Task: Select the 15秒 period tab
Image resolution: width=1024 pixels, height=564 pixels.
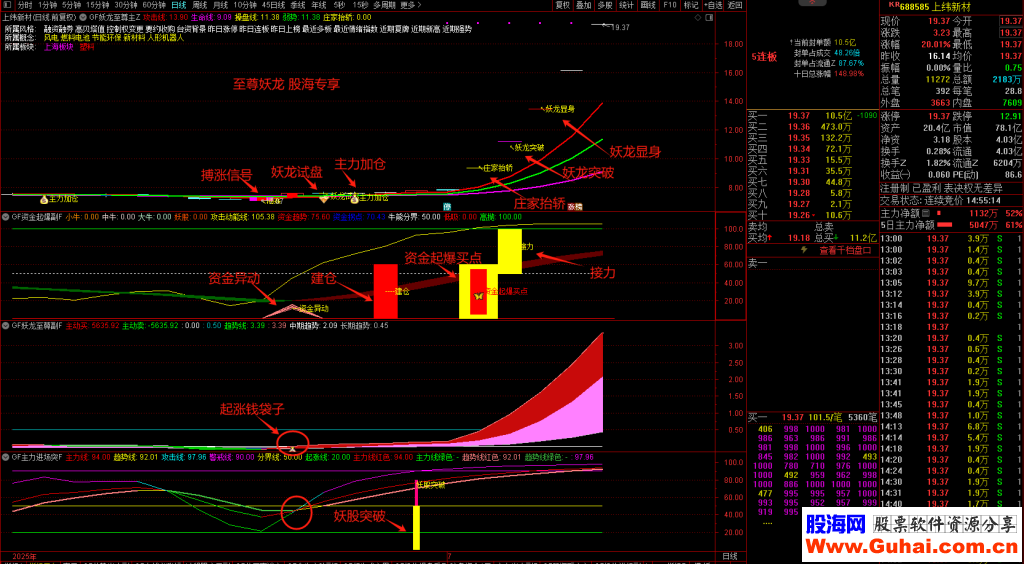Action: 360,5
